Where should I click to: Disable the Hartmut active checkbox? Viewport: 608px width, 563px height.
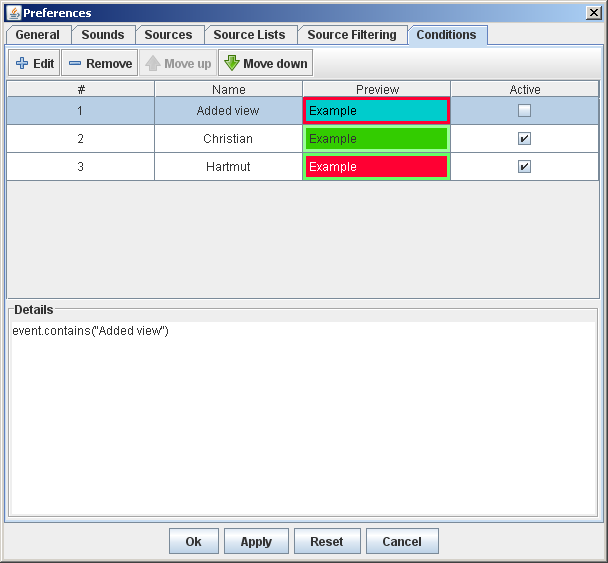click(x=524, y=167)
